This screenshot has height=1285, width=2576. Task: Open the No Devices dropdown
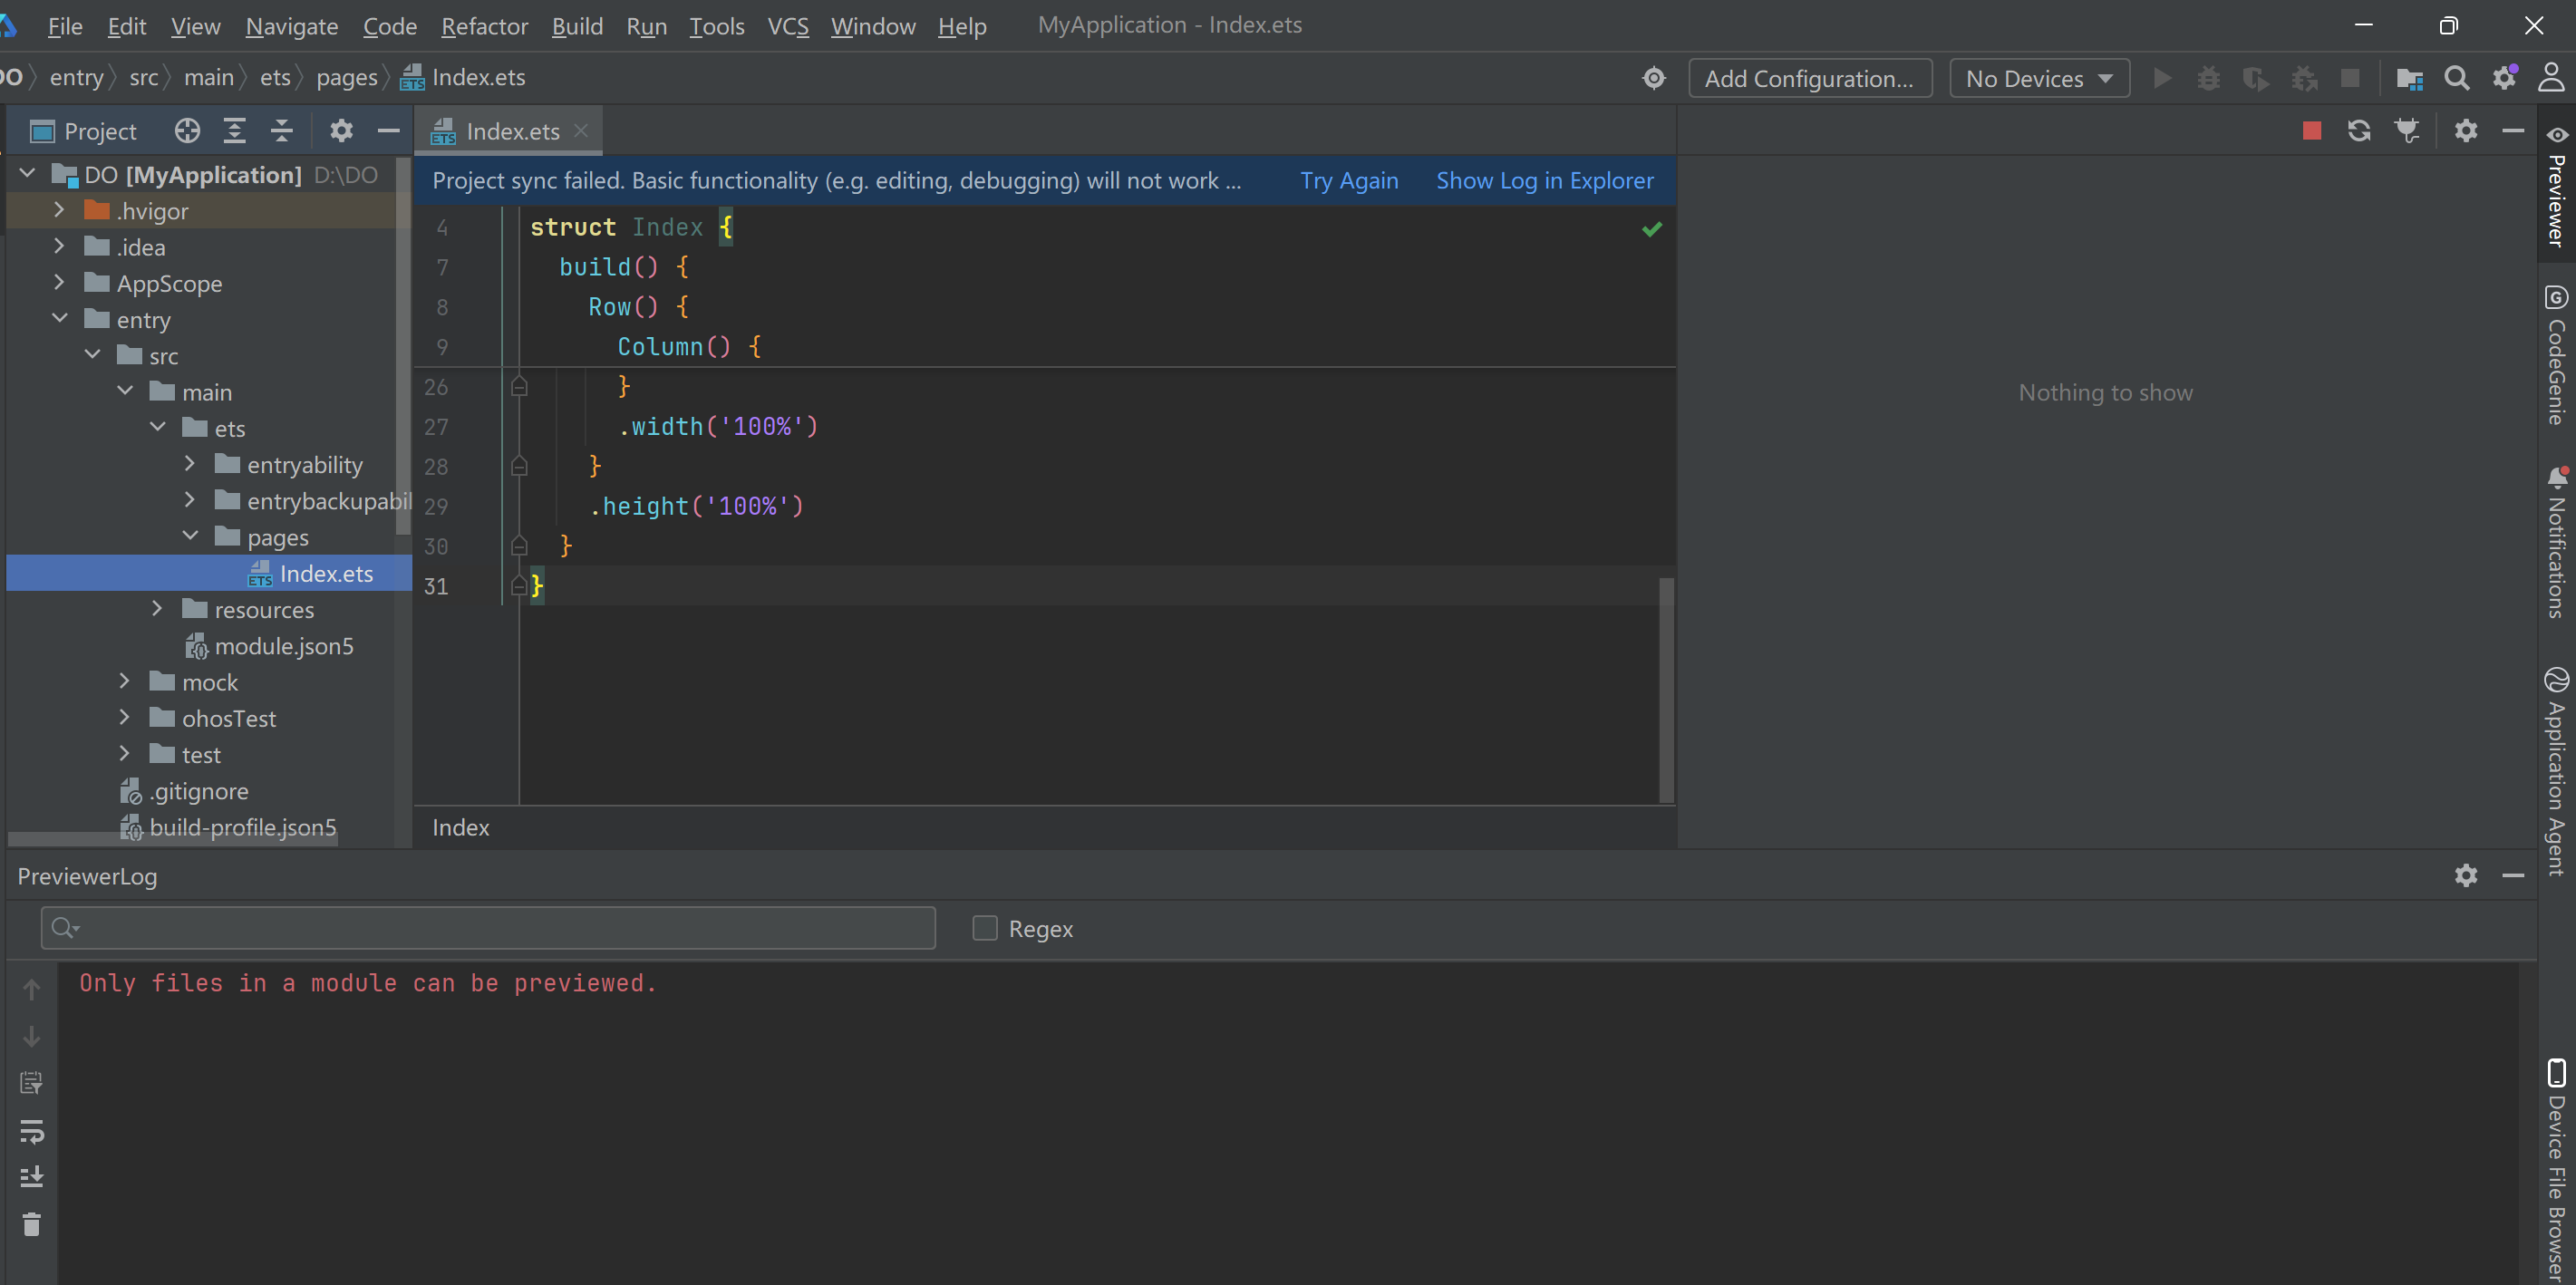(x=2038, y=78)
